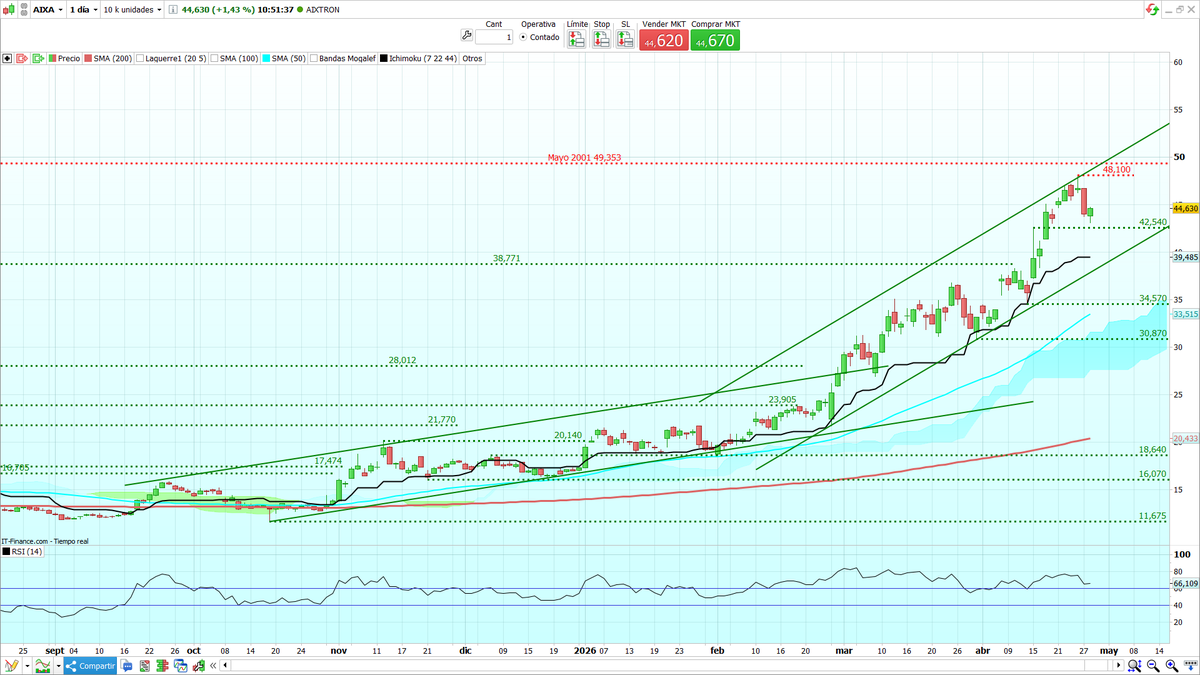1200x675 pixels.
Task: Change the 1 día timeframe dropdown
Action: pos(83,9)
